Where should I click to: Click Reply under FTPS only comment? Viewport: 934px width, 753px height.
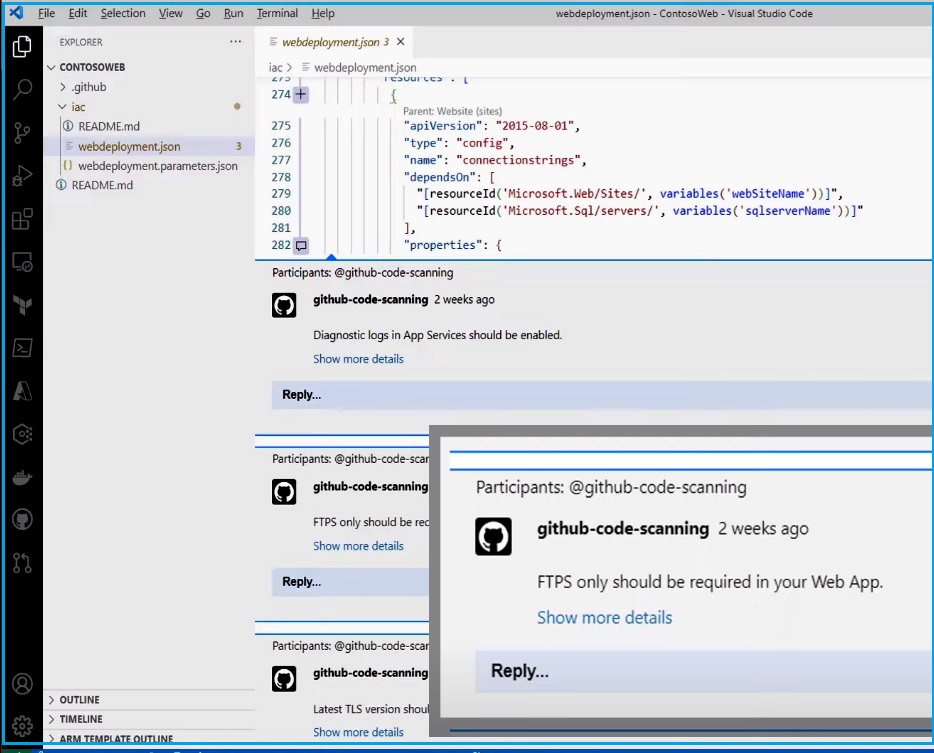[350, 582]
